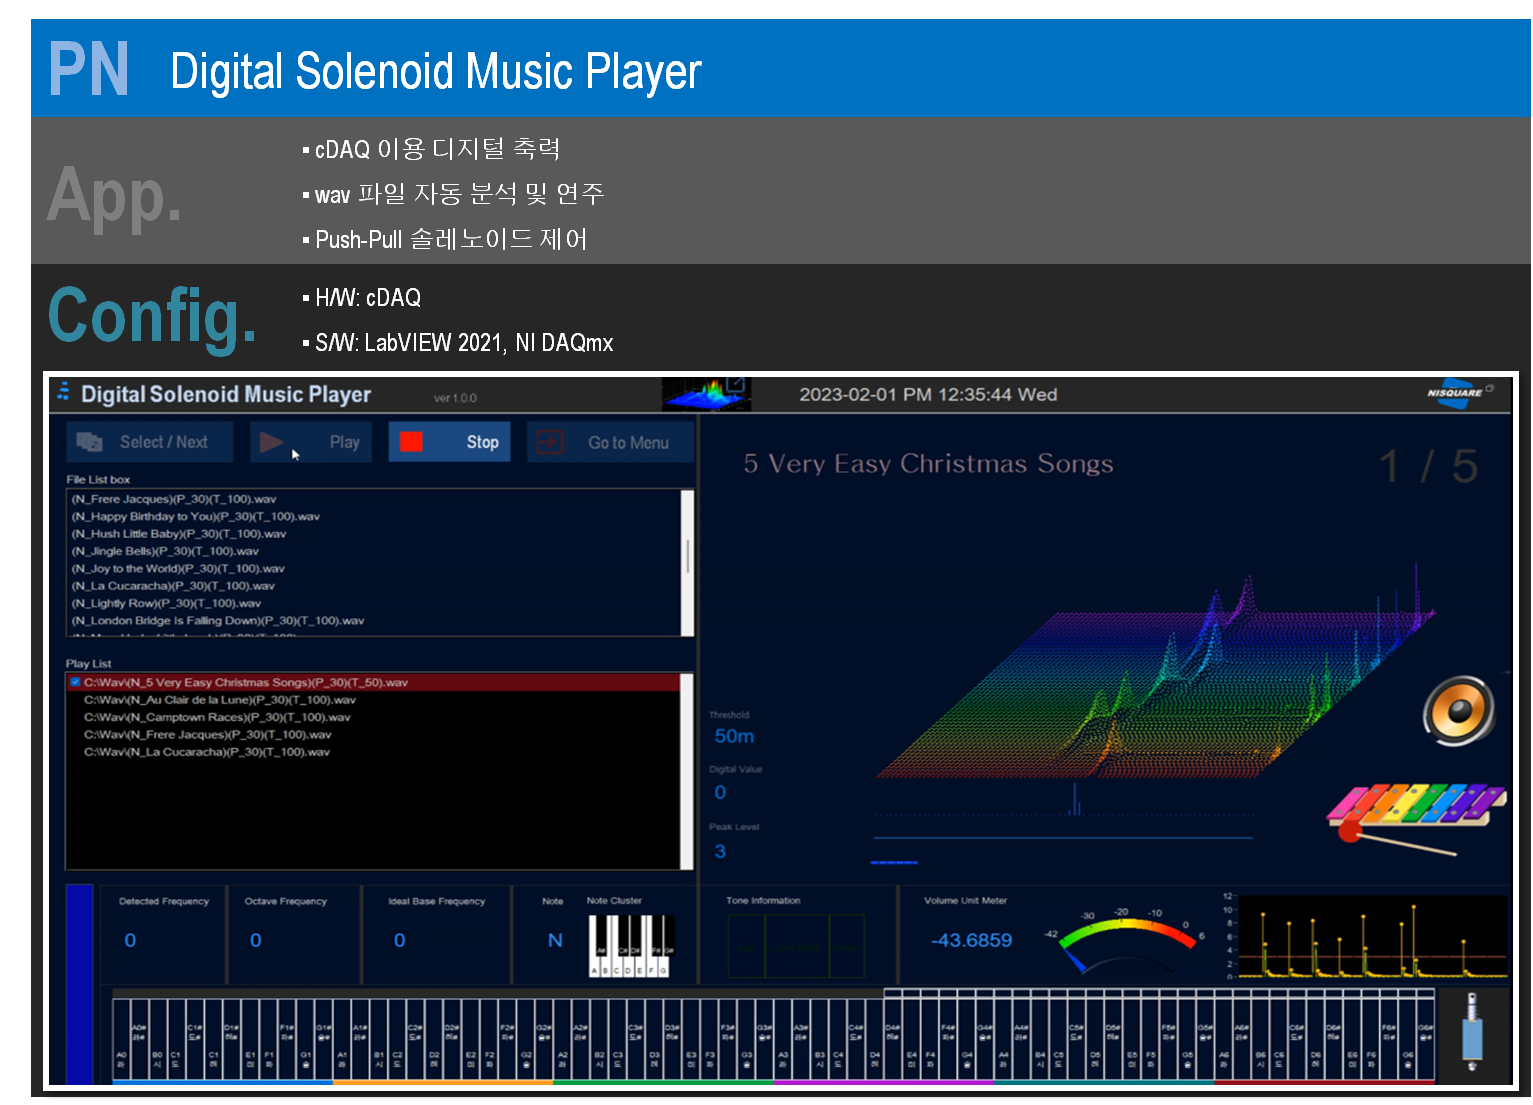Image resolution: width=1533 pixels, height=1105 pixels.
Task: Select Jingle Bells in the File List box
Action: pyautogui.click(x=165, y=551)
